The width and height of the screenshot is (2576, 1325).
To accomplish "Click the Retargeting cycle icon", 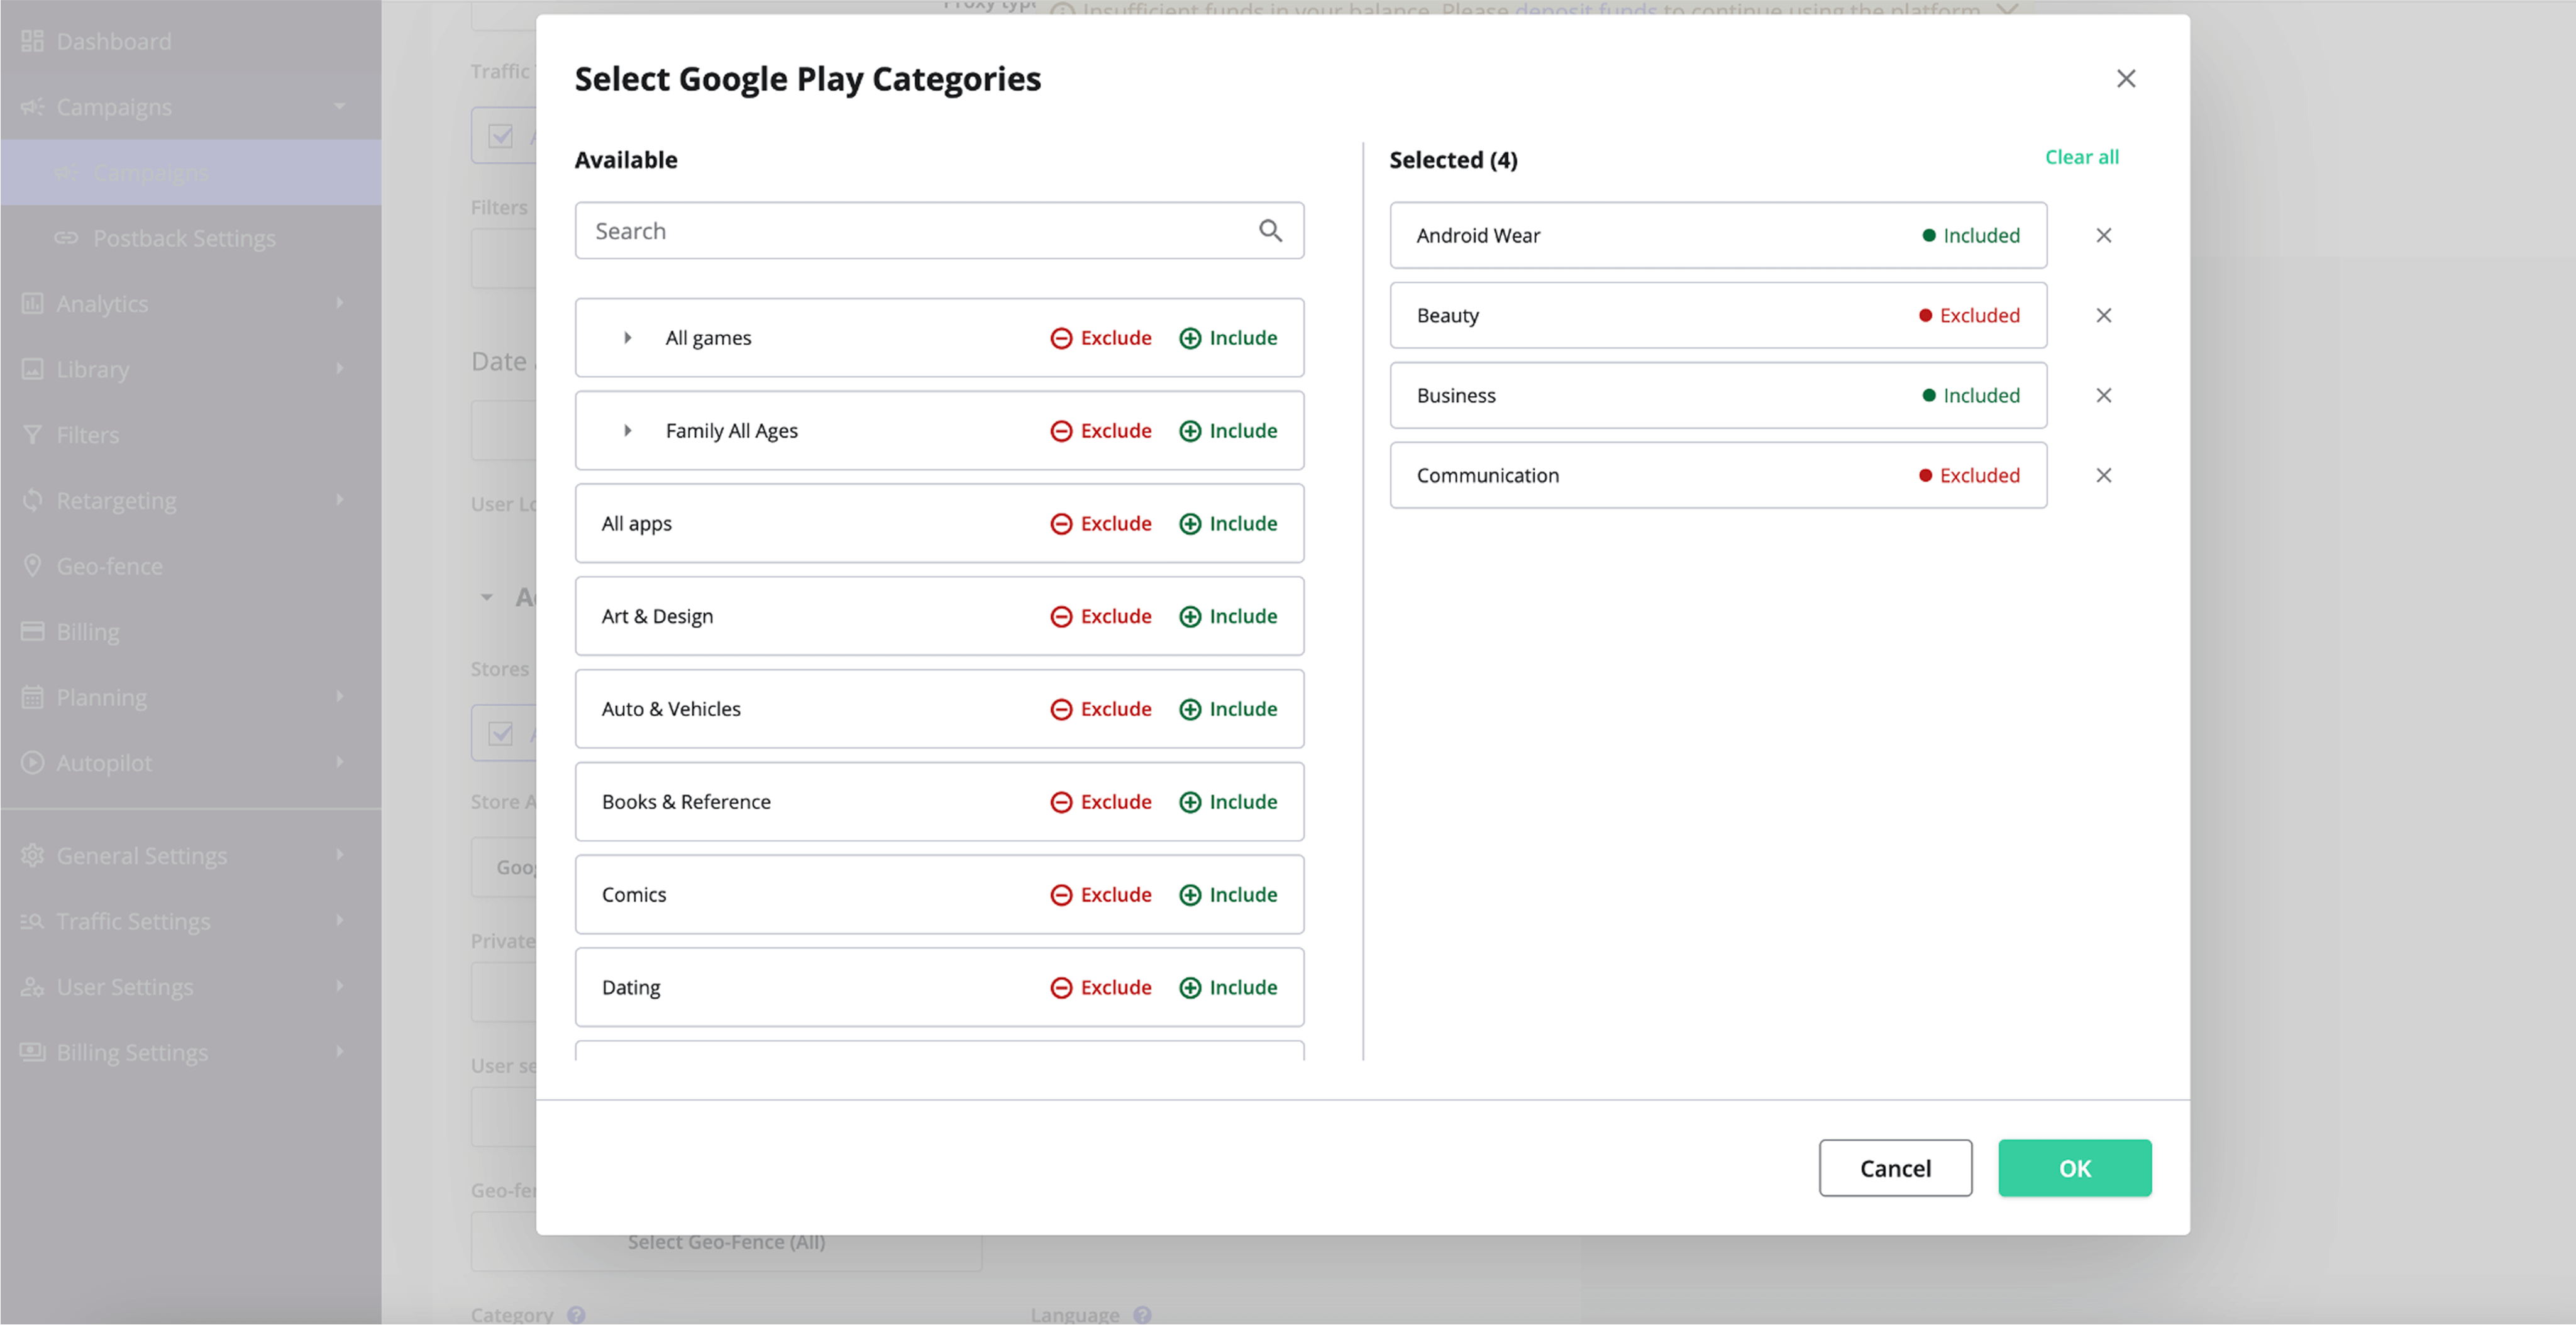I will point(33,500).
